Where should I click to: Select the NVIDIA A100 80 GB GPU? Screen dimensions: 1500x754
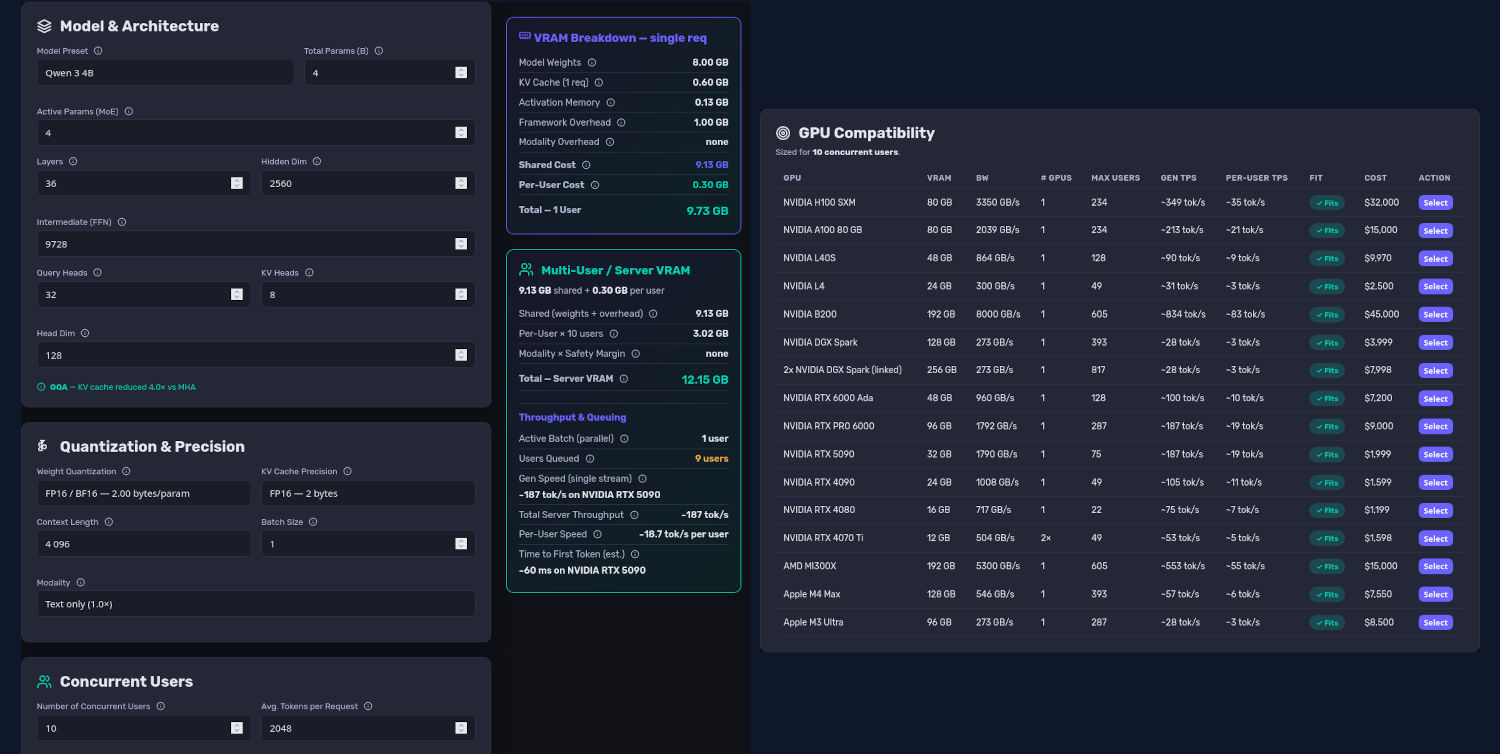coord(1435,231)
